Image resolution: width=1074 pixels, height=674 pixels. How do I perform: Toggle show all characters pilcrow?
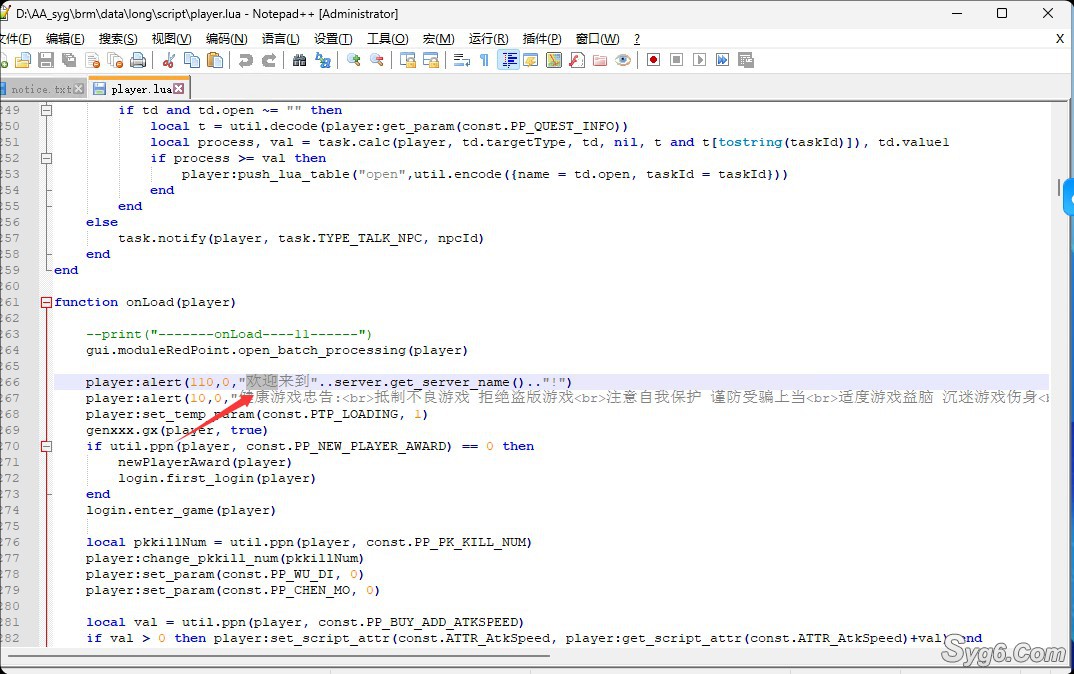click(484, 60)
